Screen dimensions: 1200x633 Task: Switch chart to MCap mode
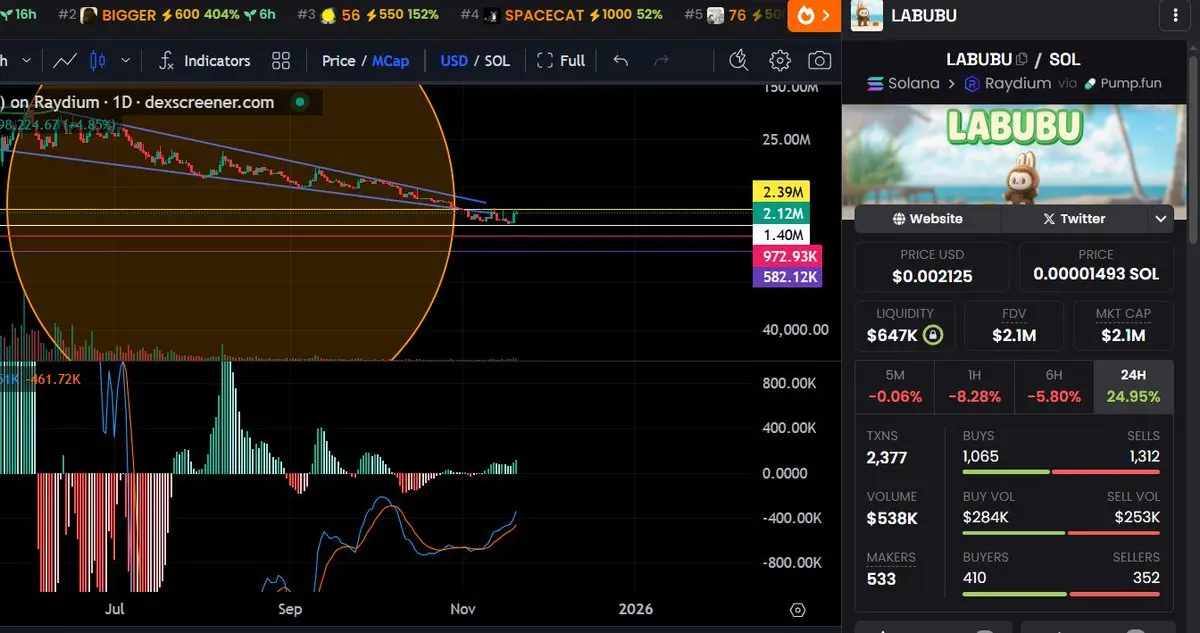tap(390, 61)
